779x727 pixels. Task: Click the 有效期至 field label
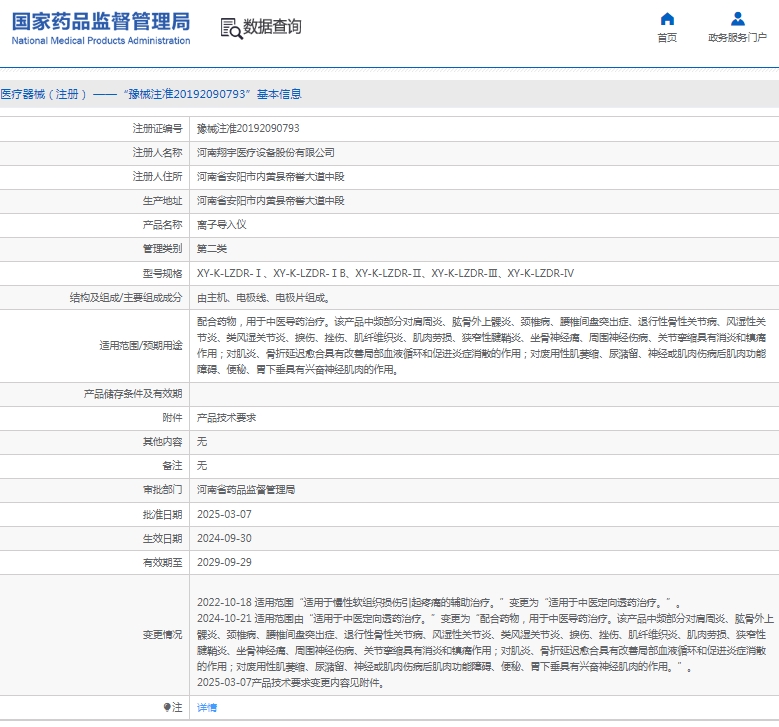[x=162, y=563]
